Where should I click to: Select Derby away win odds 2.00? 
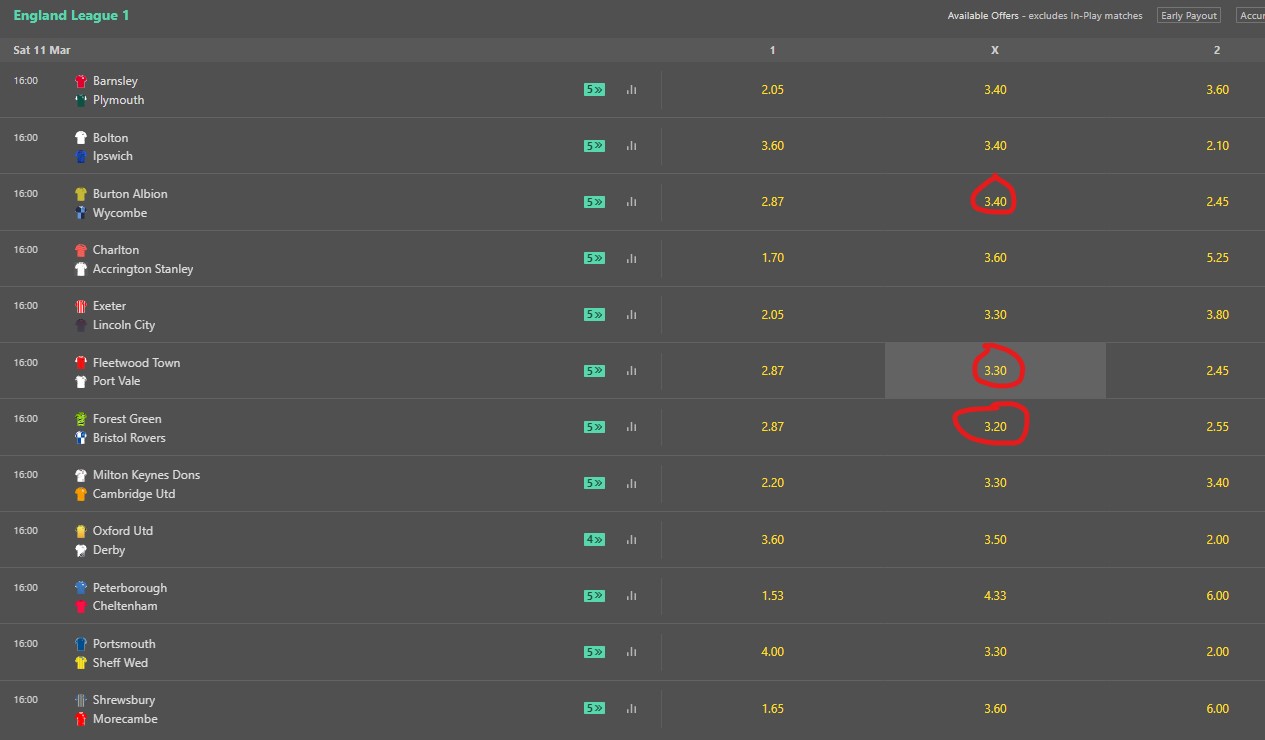pyautogui.click(x=1217, y=540)
